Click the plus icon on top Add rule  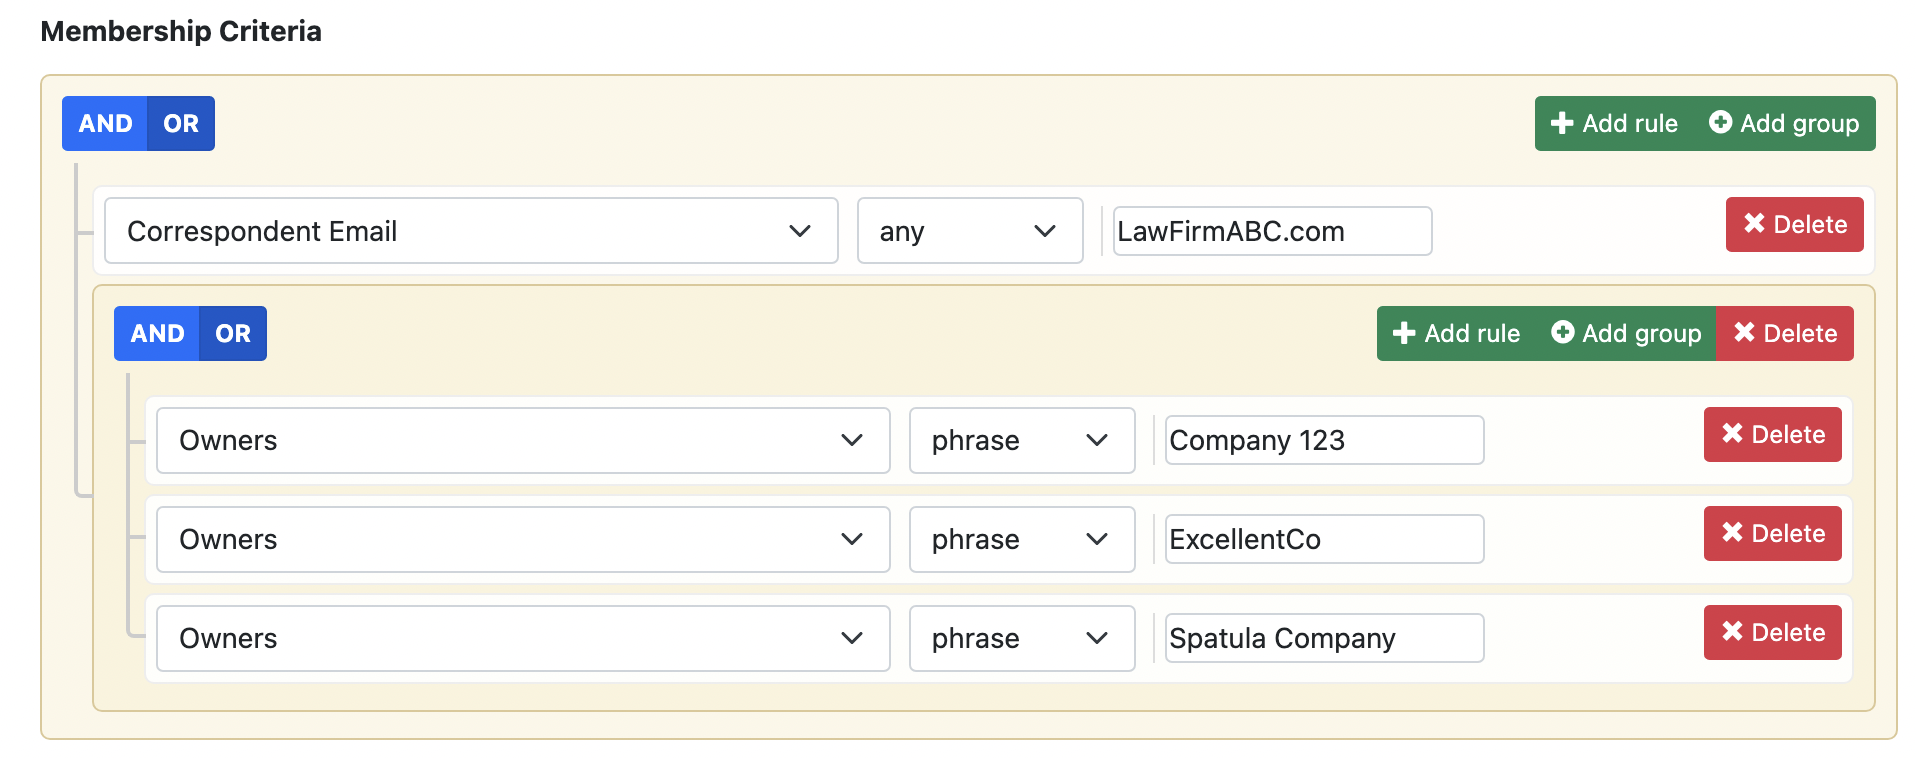point(1563,123)
